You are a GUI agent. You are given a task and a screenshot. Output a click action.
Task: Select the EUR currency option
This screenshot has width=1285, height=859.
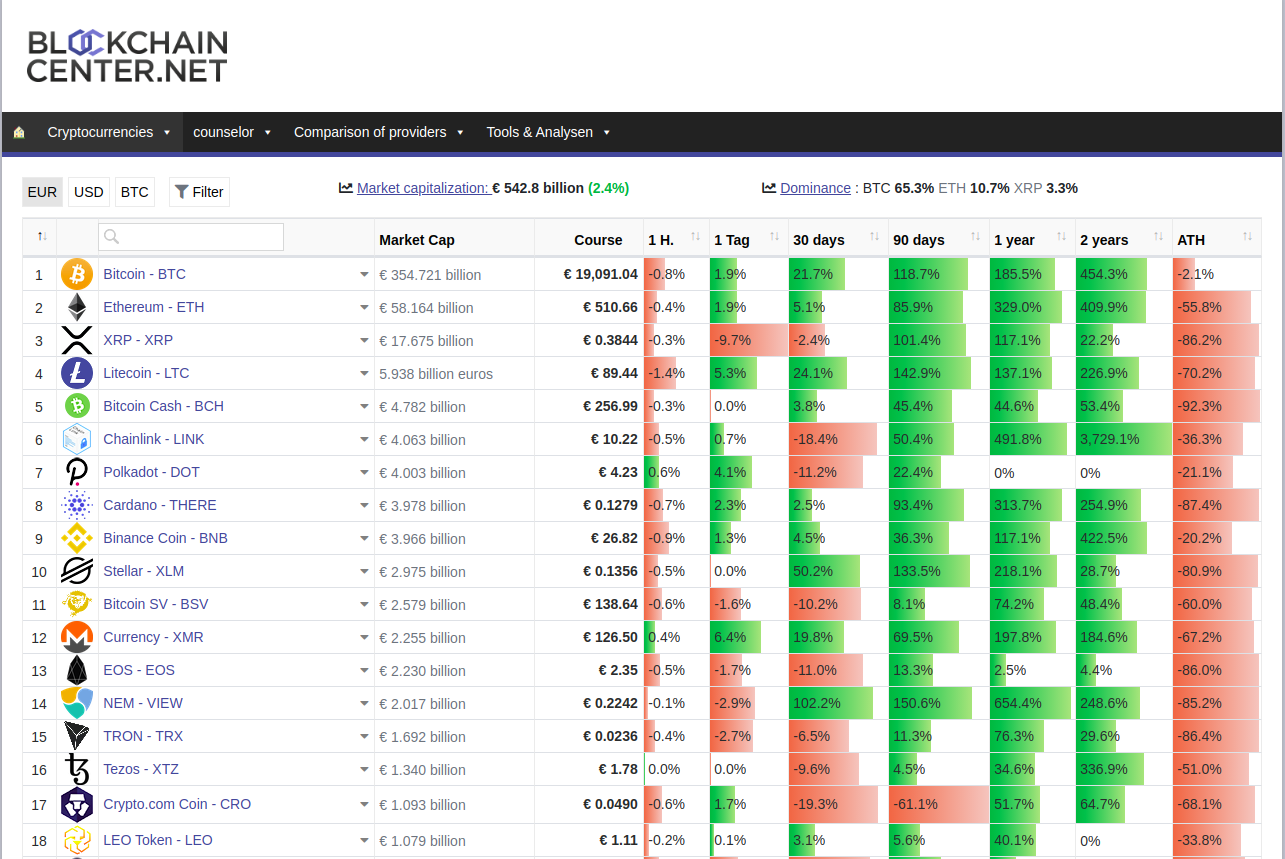point(42,191)
